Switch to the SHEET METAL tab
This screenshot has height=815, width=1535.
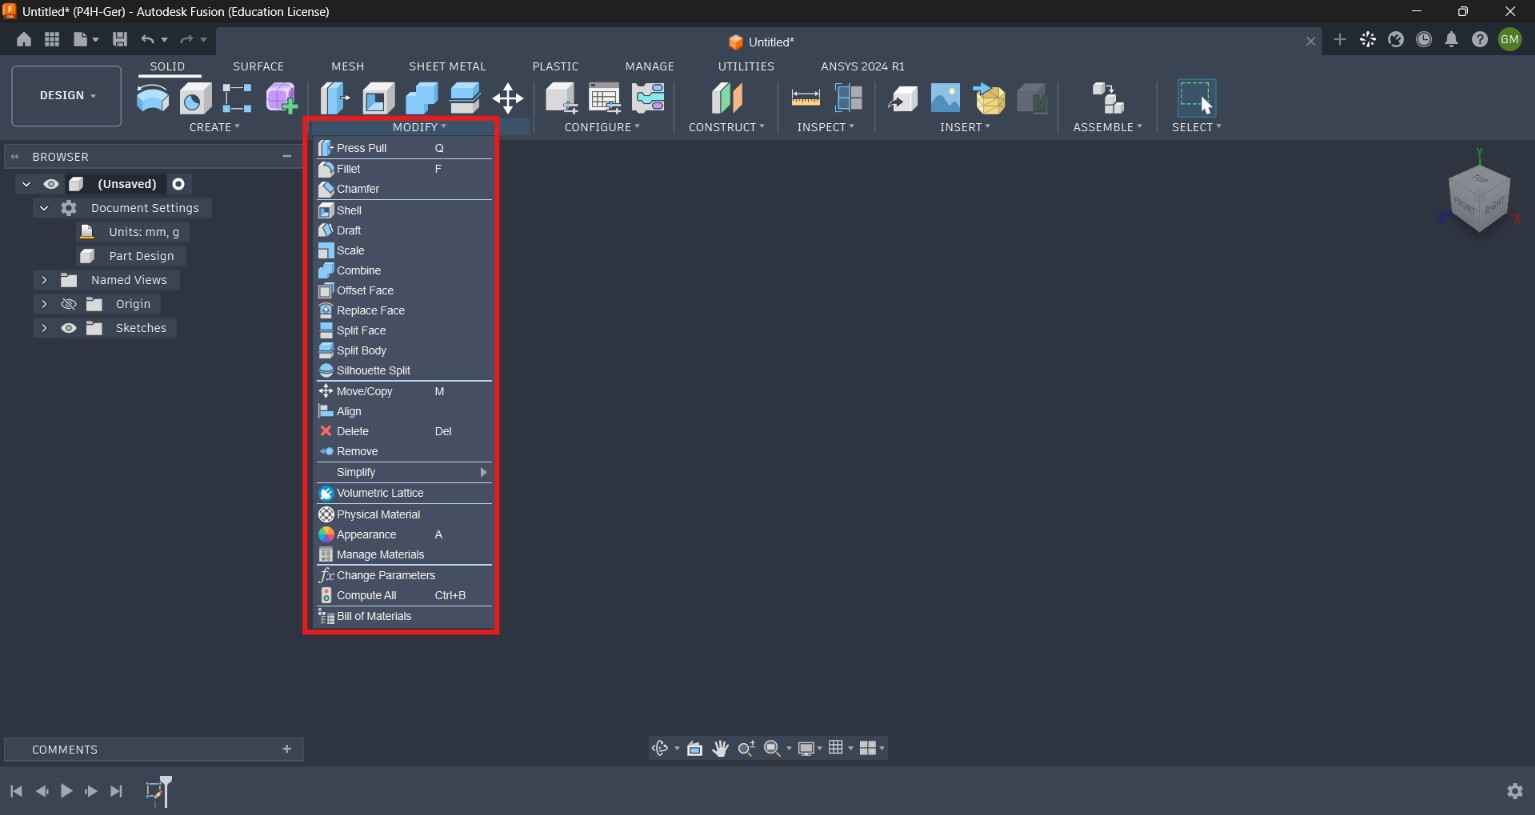coord(447,66)
